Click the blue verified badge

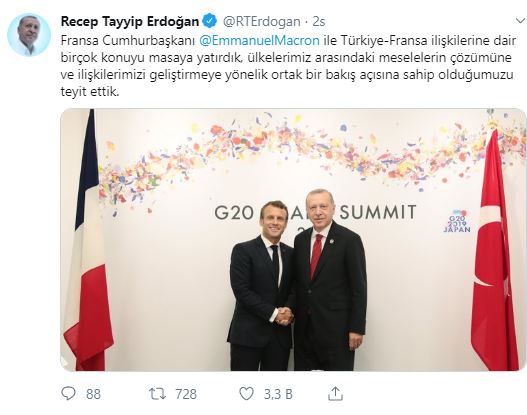click(x=210, y=22)
